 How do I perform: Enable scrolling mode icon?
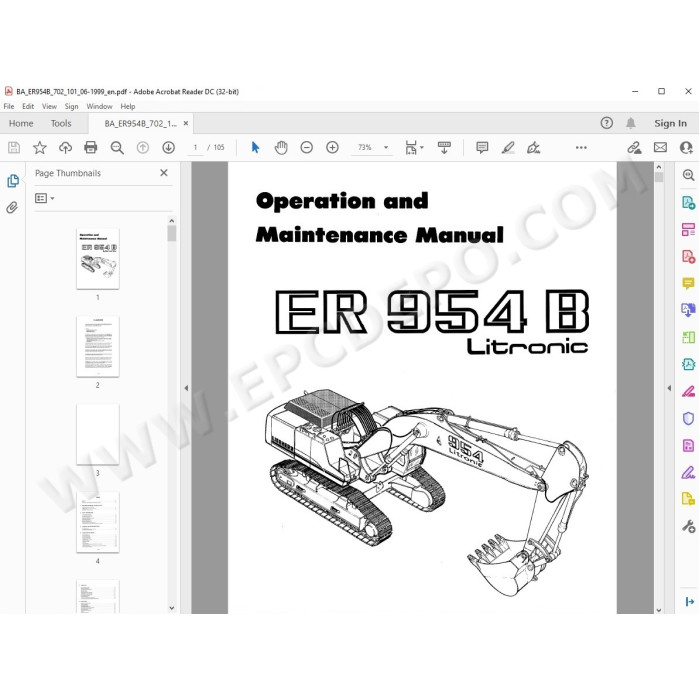(x=444, y=147)
